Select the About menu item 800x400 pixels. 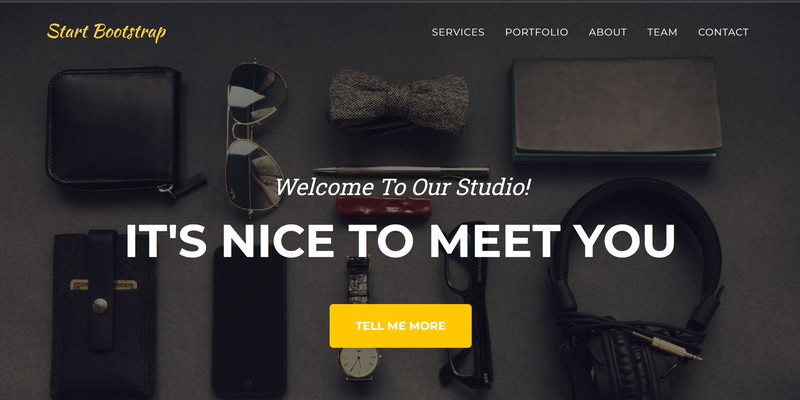tap(608, 32)
